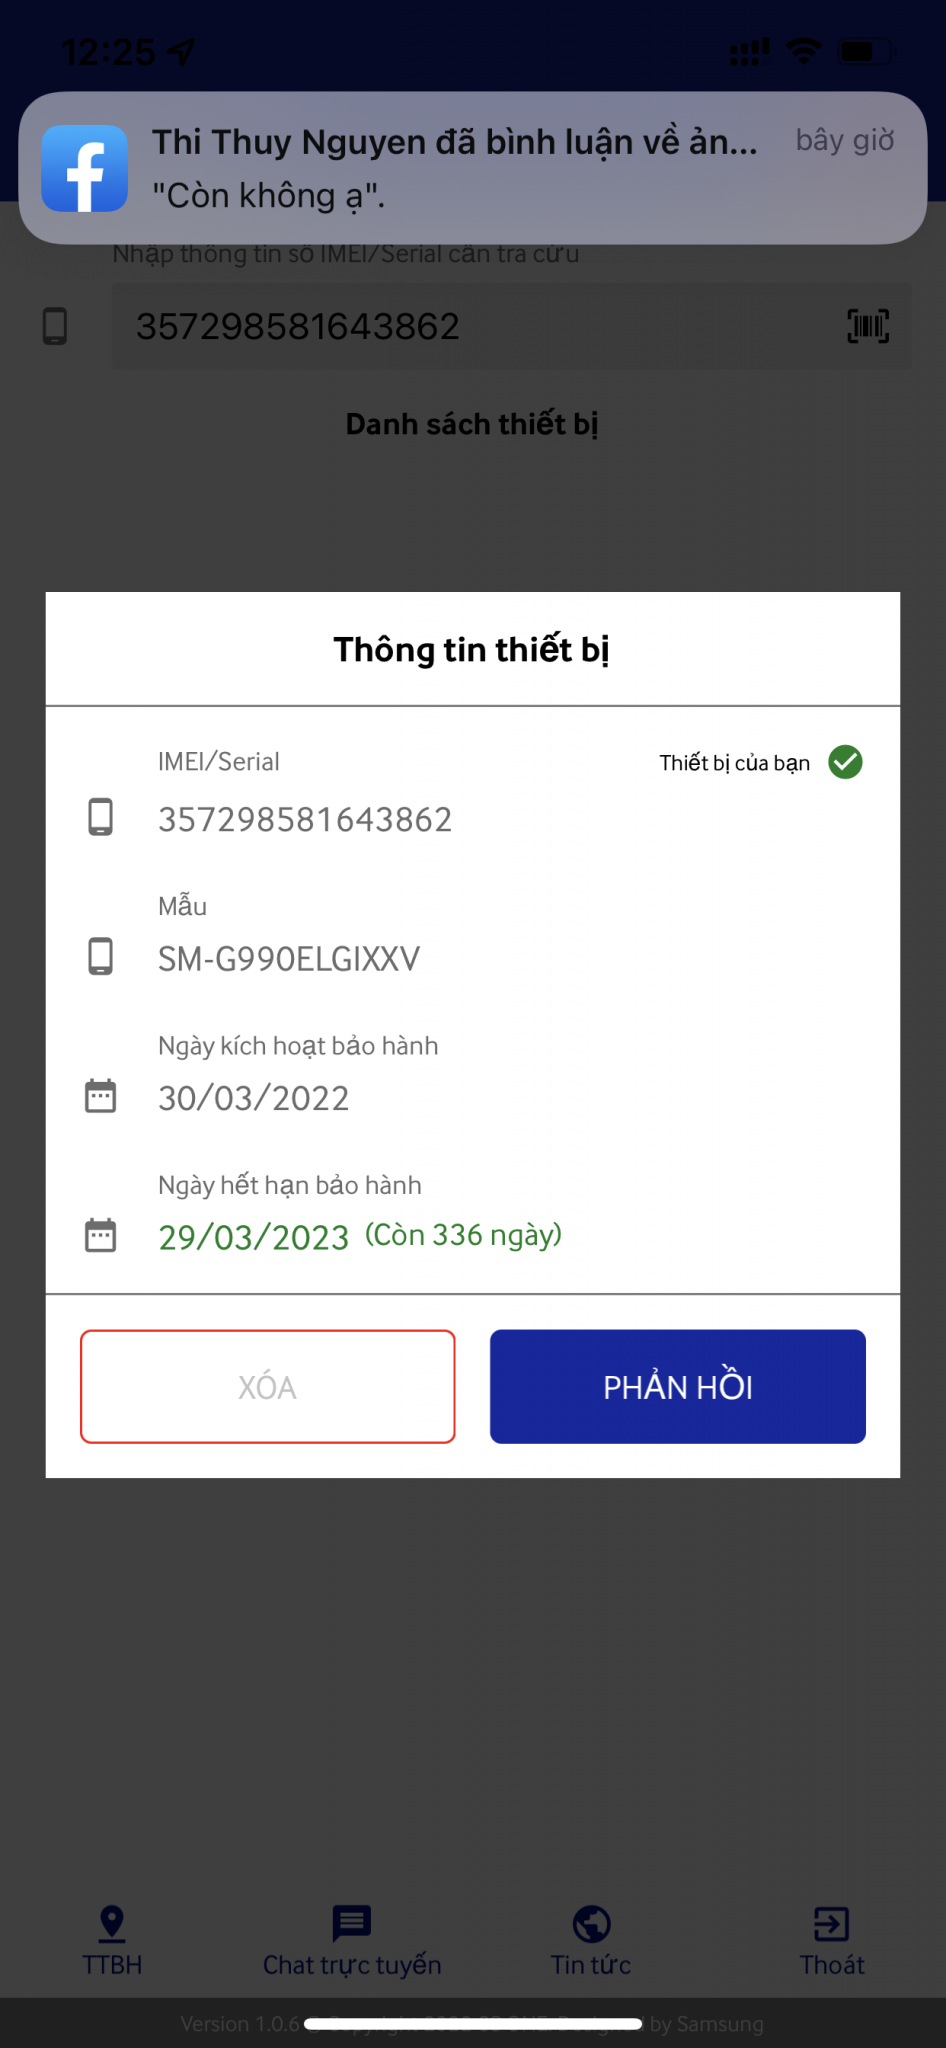This screenshot has width=946, height=2048.
Task: Tap the Danh sách thiết bị heading
Action: point(472,424)
